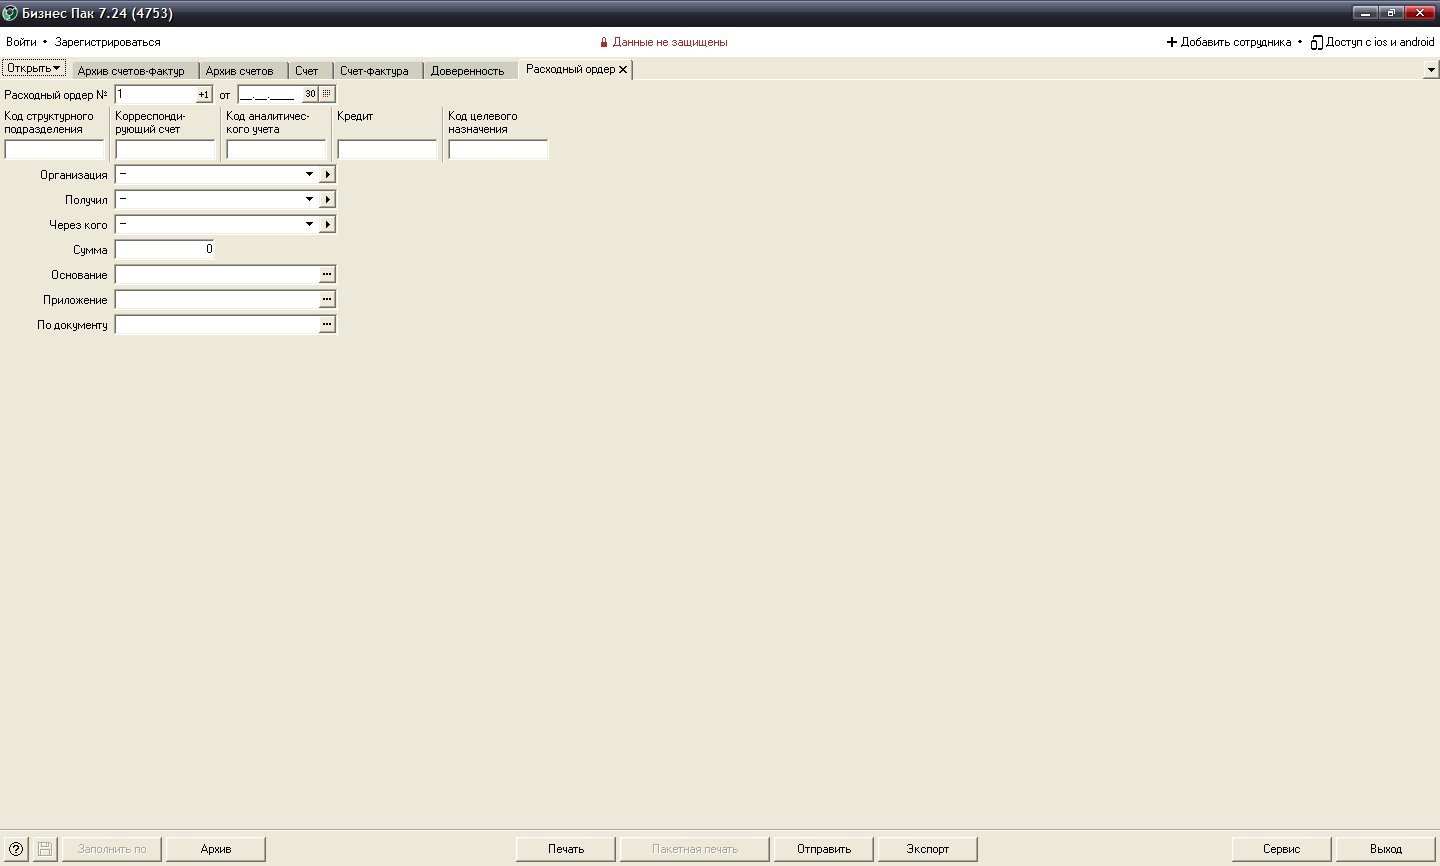Click the Заполнить по button

coord(112,849)
